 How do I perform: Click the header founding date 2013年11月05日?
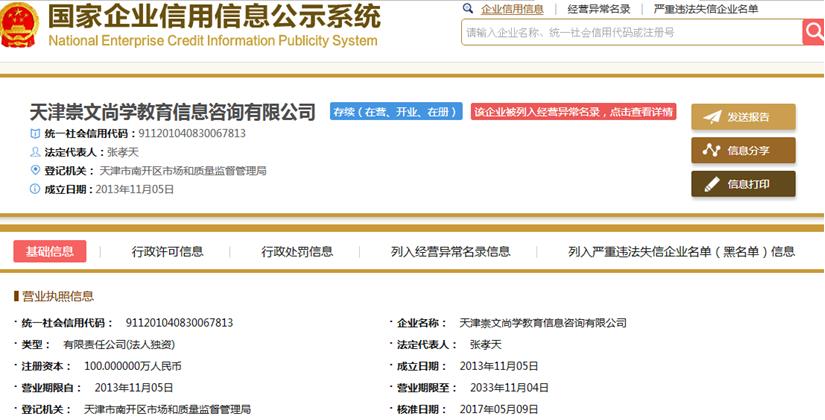tap(135, 189)
